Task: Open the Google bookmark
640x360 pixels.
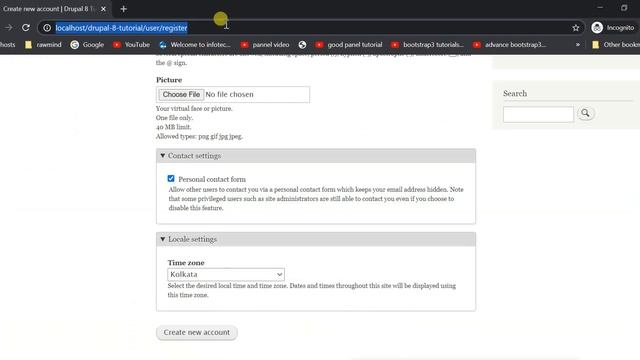Action: pos(87,44)
